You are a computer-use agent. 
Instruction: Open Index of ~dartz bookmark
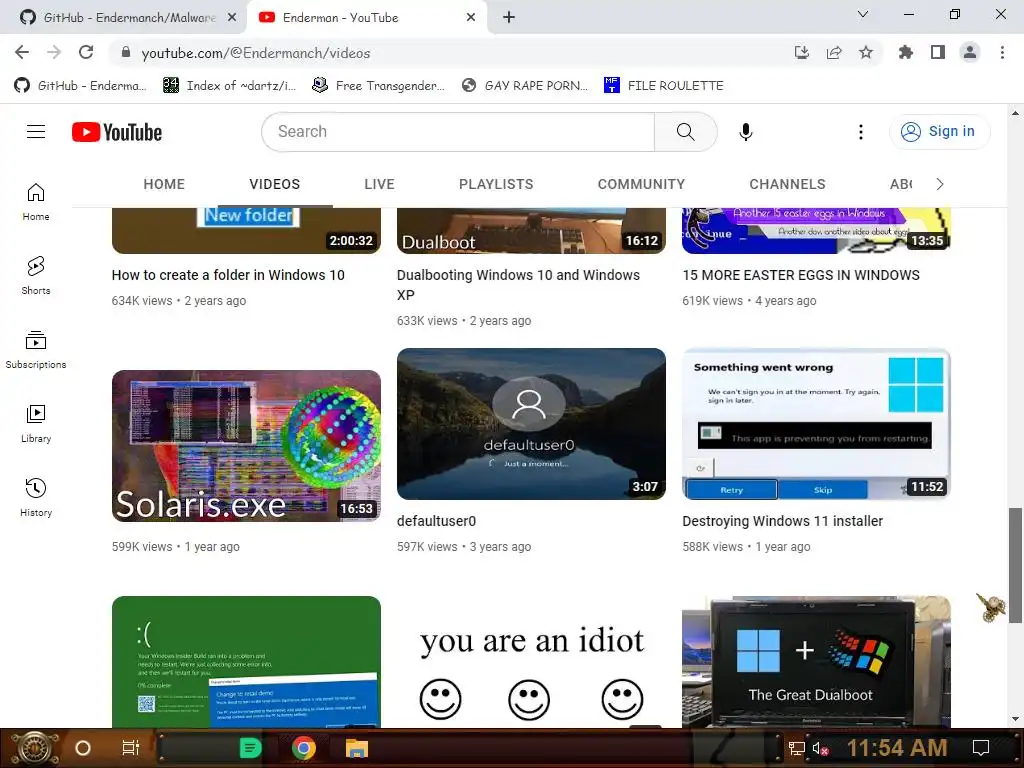click(x=229, y=86)
